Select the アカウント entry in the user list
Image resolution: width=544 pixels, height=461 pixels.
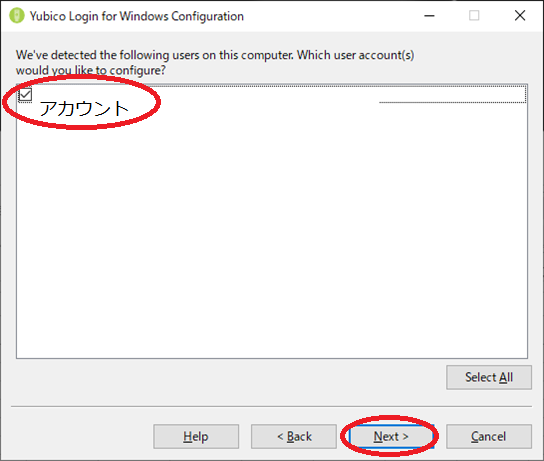coord(84,108)
